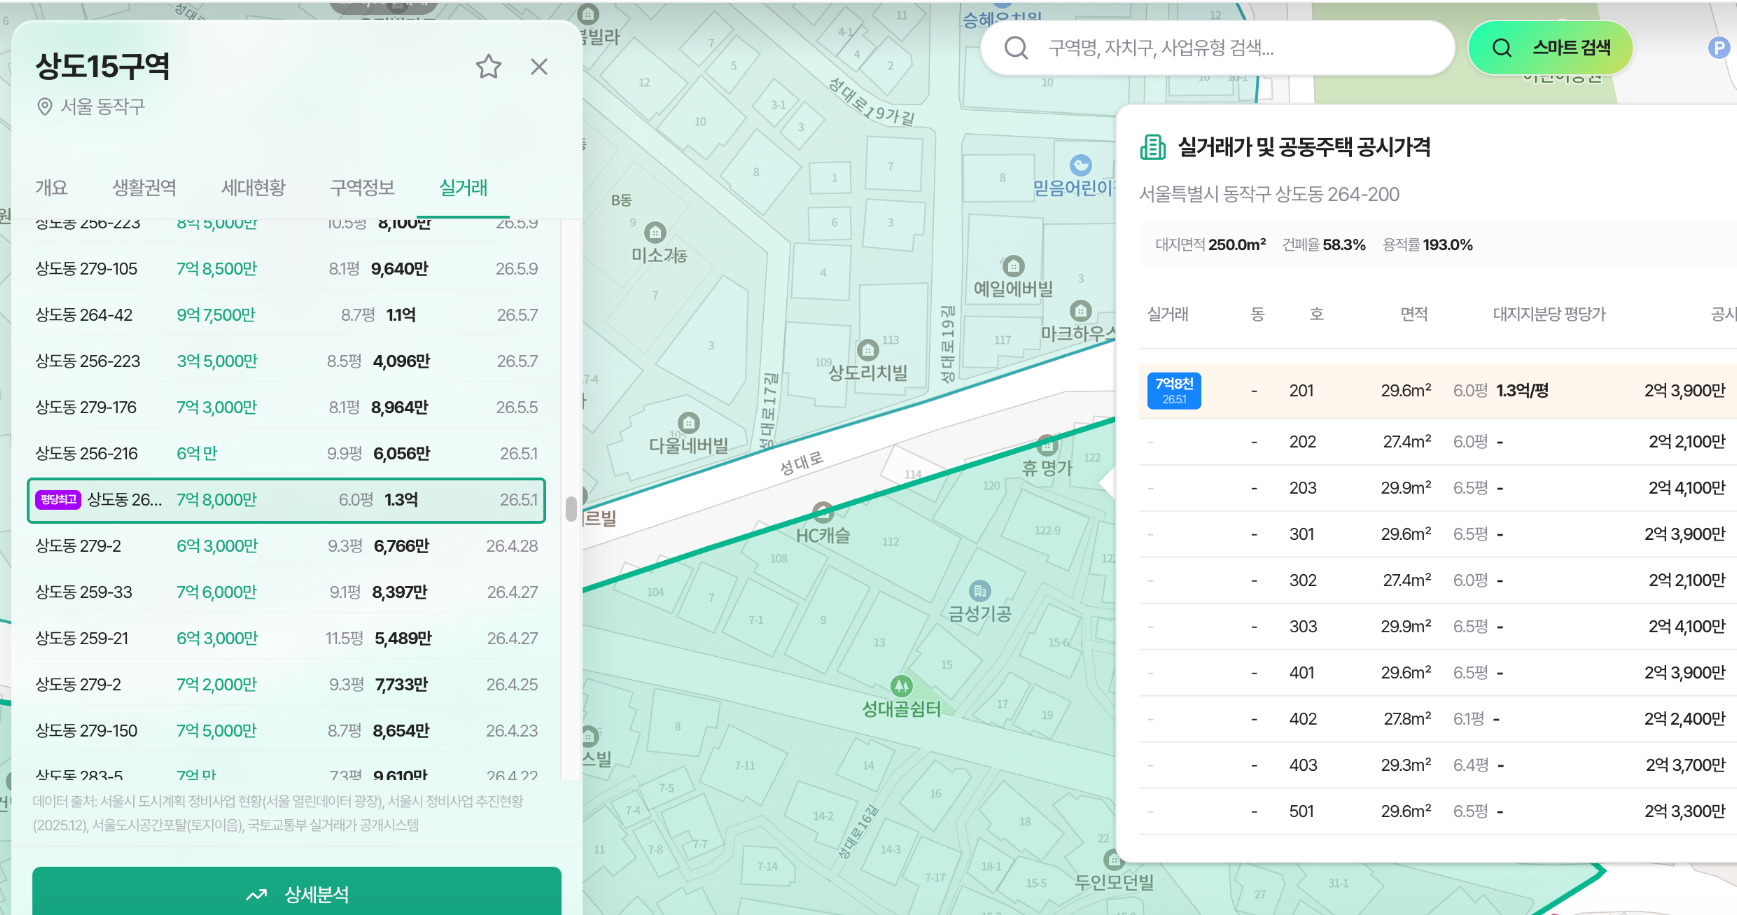Screen dimensions: 1737x915
Task: Select the 구역정보 tab
Action: point(362,187)
